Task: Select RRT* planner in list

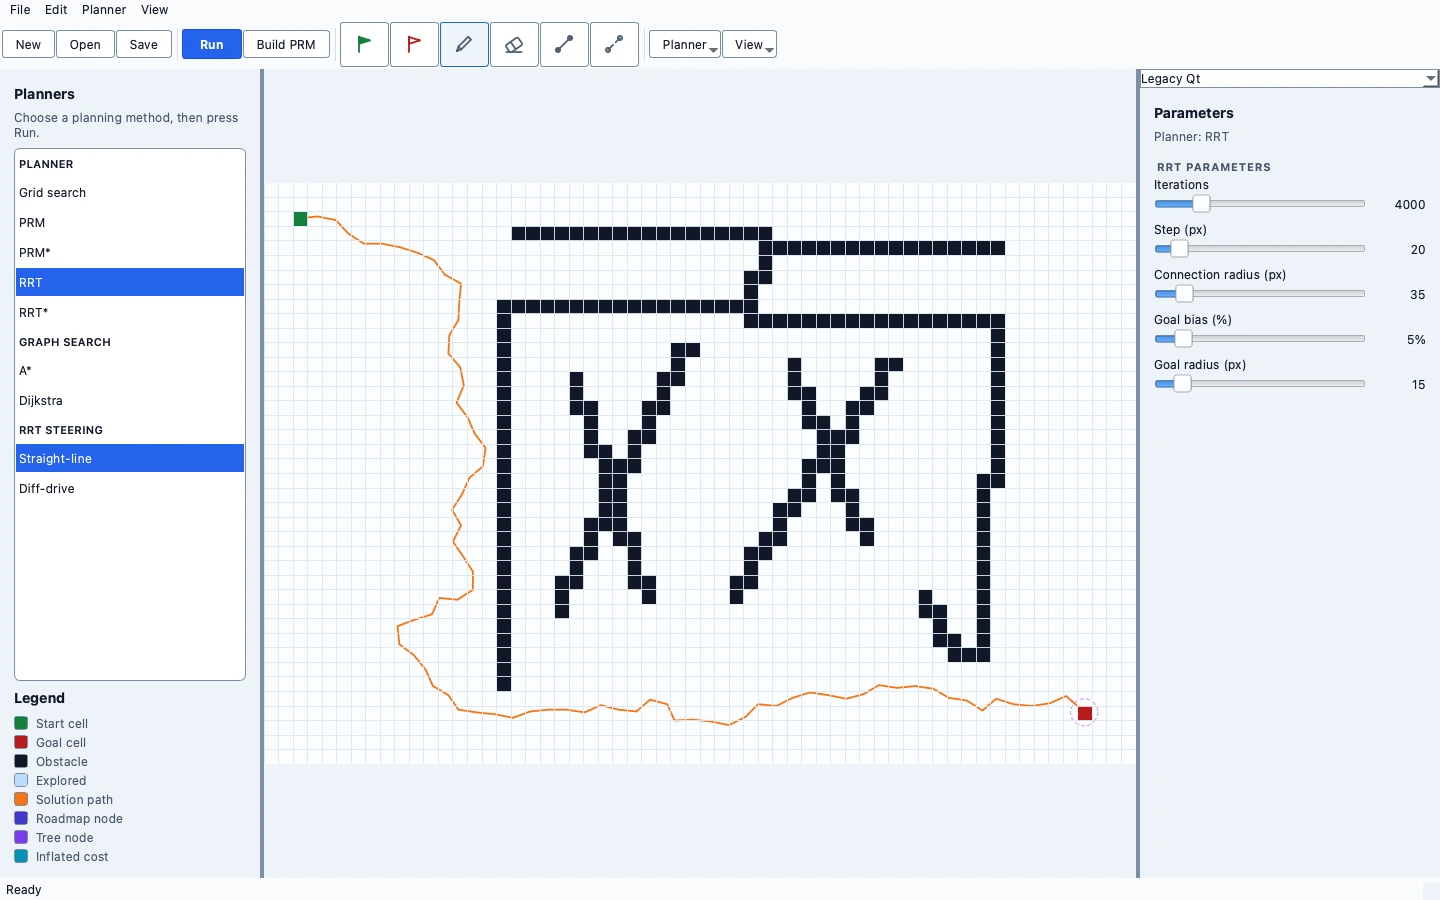Action: coord(130,313)
